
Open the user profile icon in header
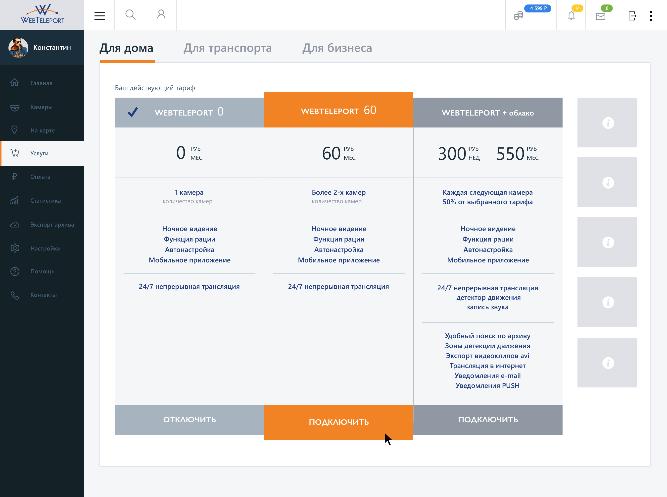(x=161, y=15)
